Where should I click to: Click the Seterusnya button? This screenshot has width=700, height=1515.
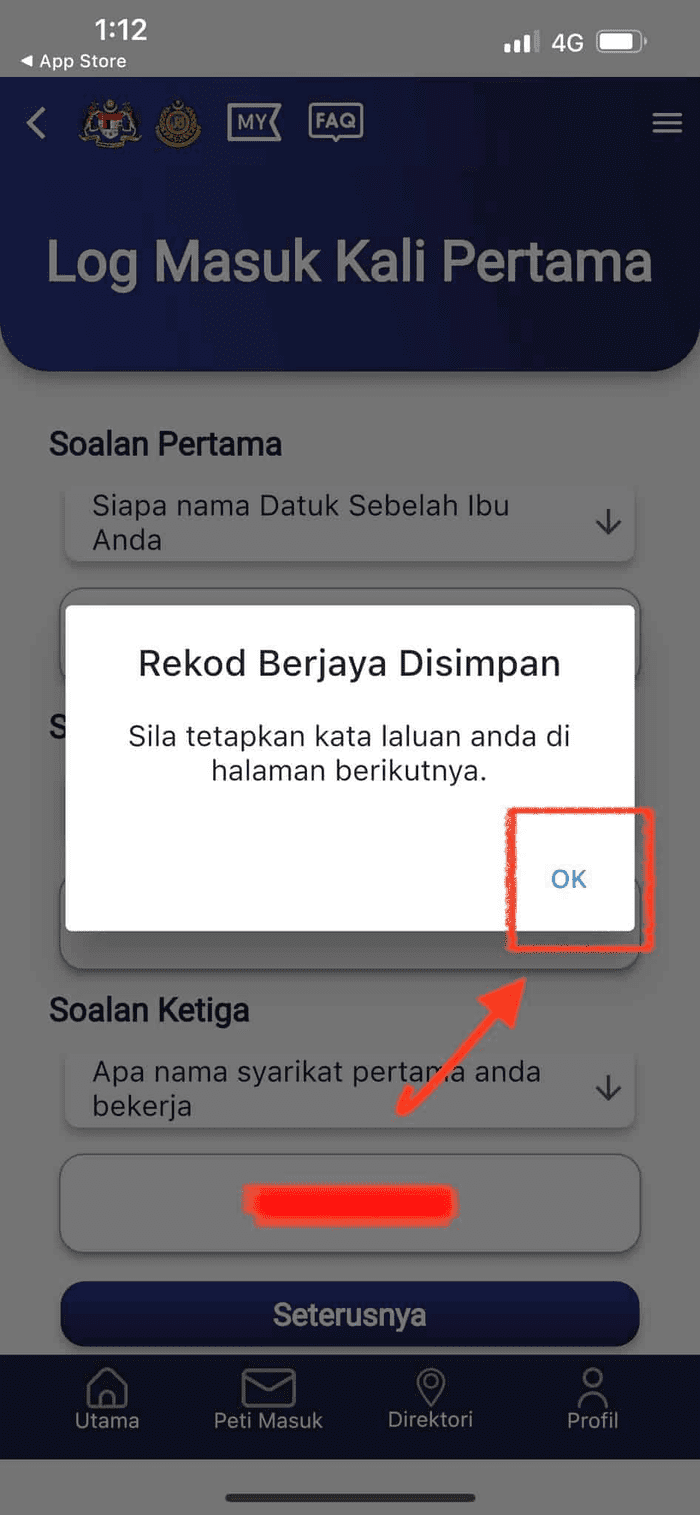click(x=350, y=1314)
